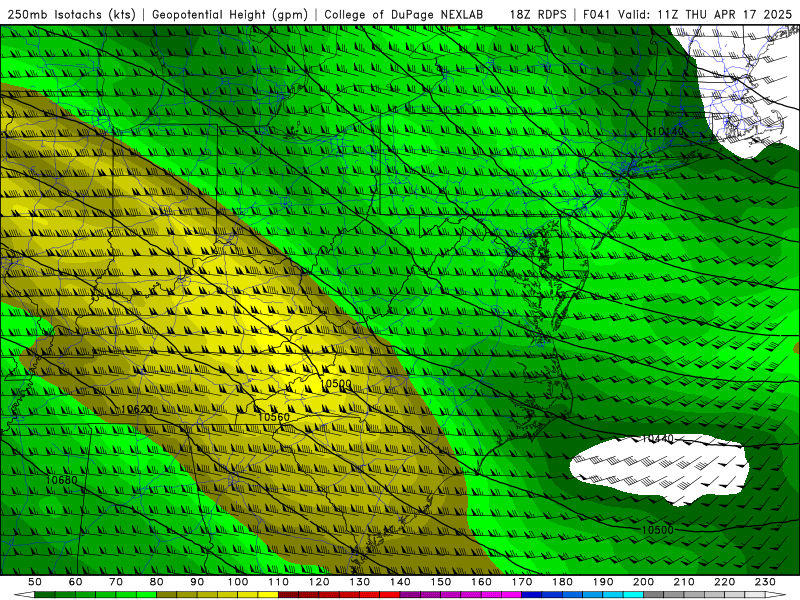Click the dark blue swatch just right of 170
The height and width of the screenshot is (600, 800).
coord(532,595)
